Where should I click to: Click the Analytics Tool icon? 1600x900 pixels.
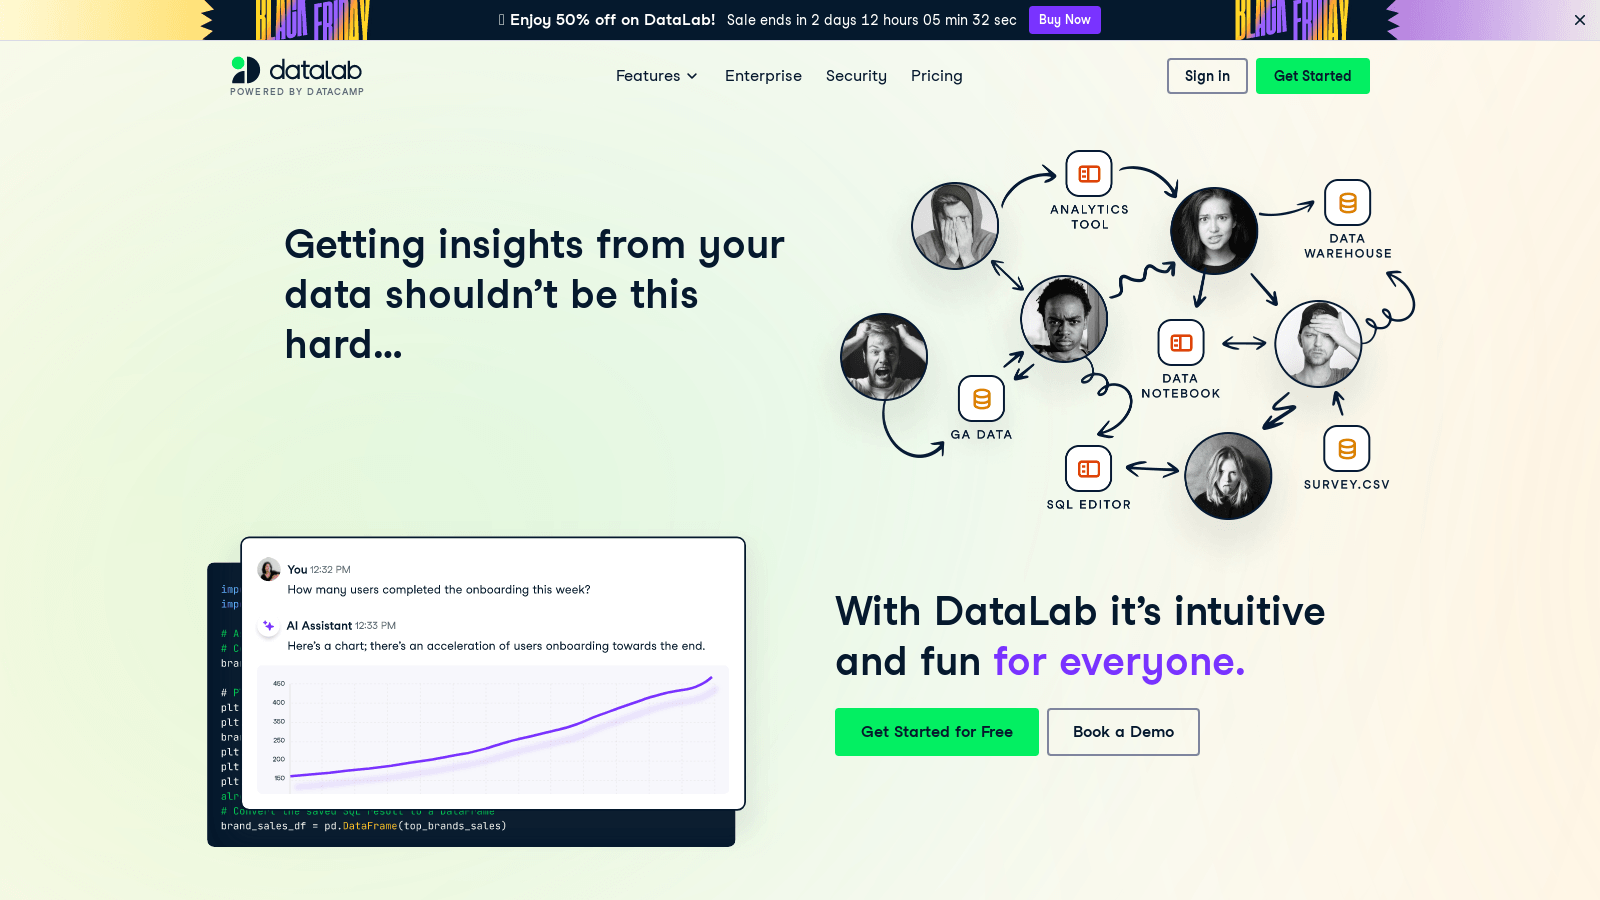[x=1089, y=174]
